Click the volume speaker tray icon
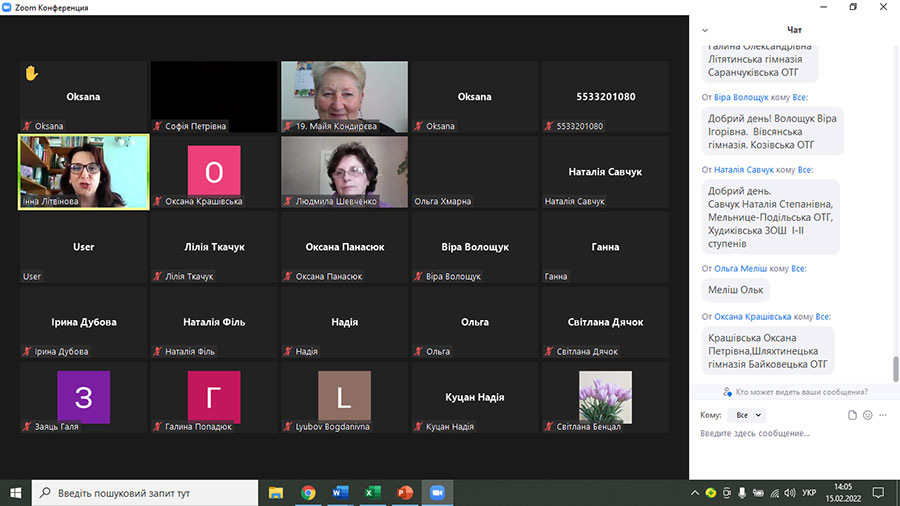This screenshot has height=506, width=900. click(x=790, y=493)
